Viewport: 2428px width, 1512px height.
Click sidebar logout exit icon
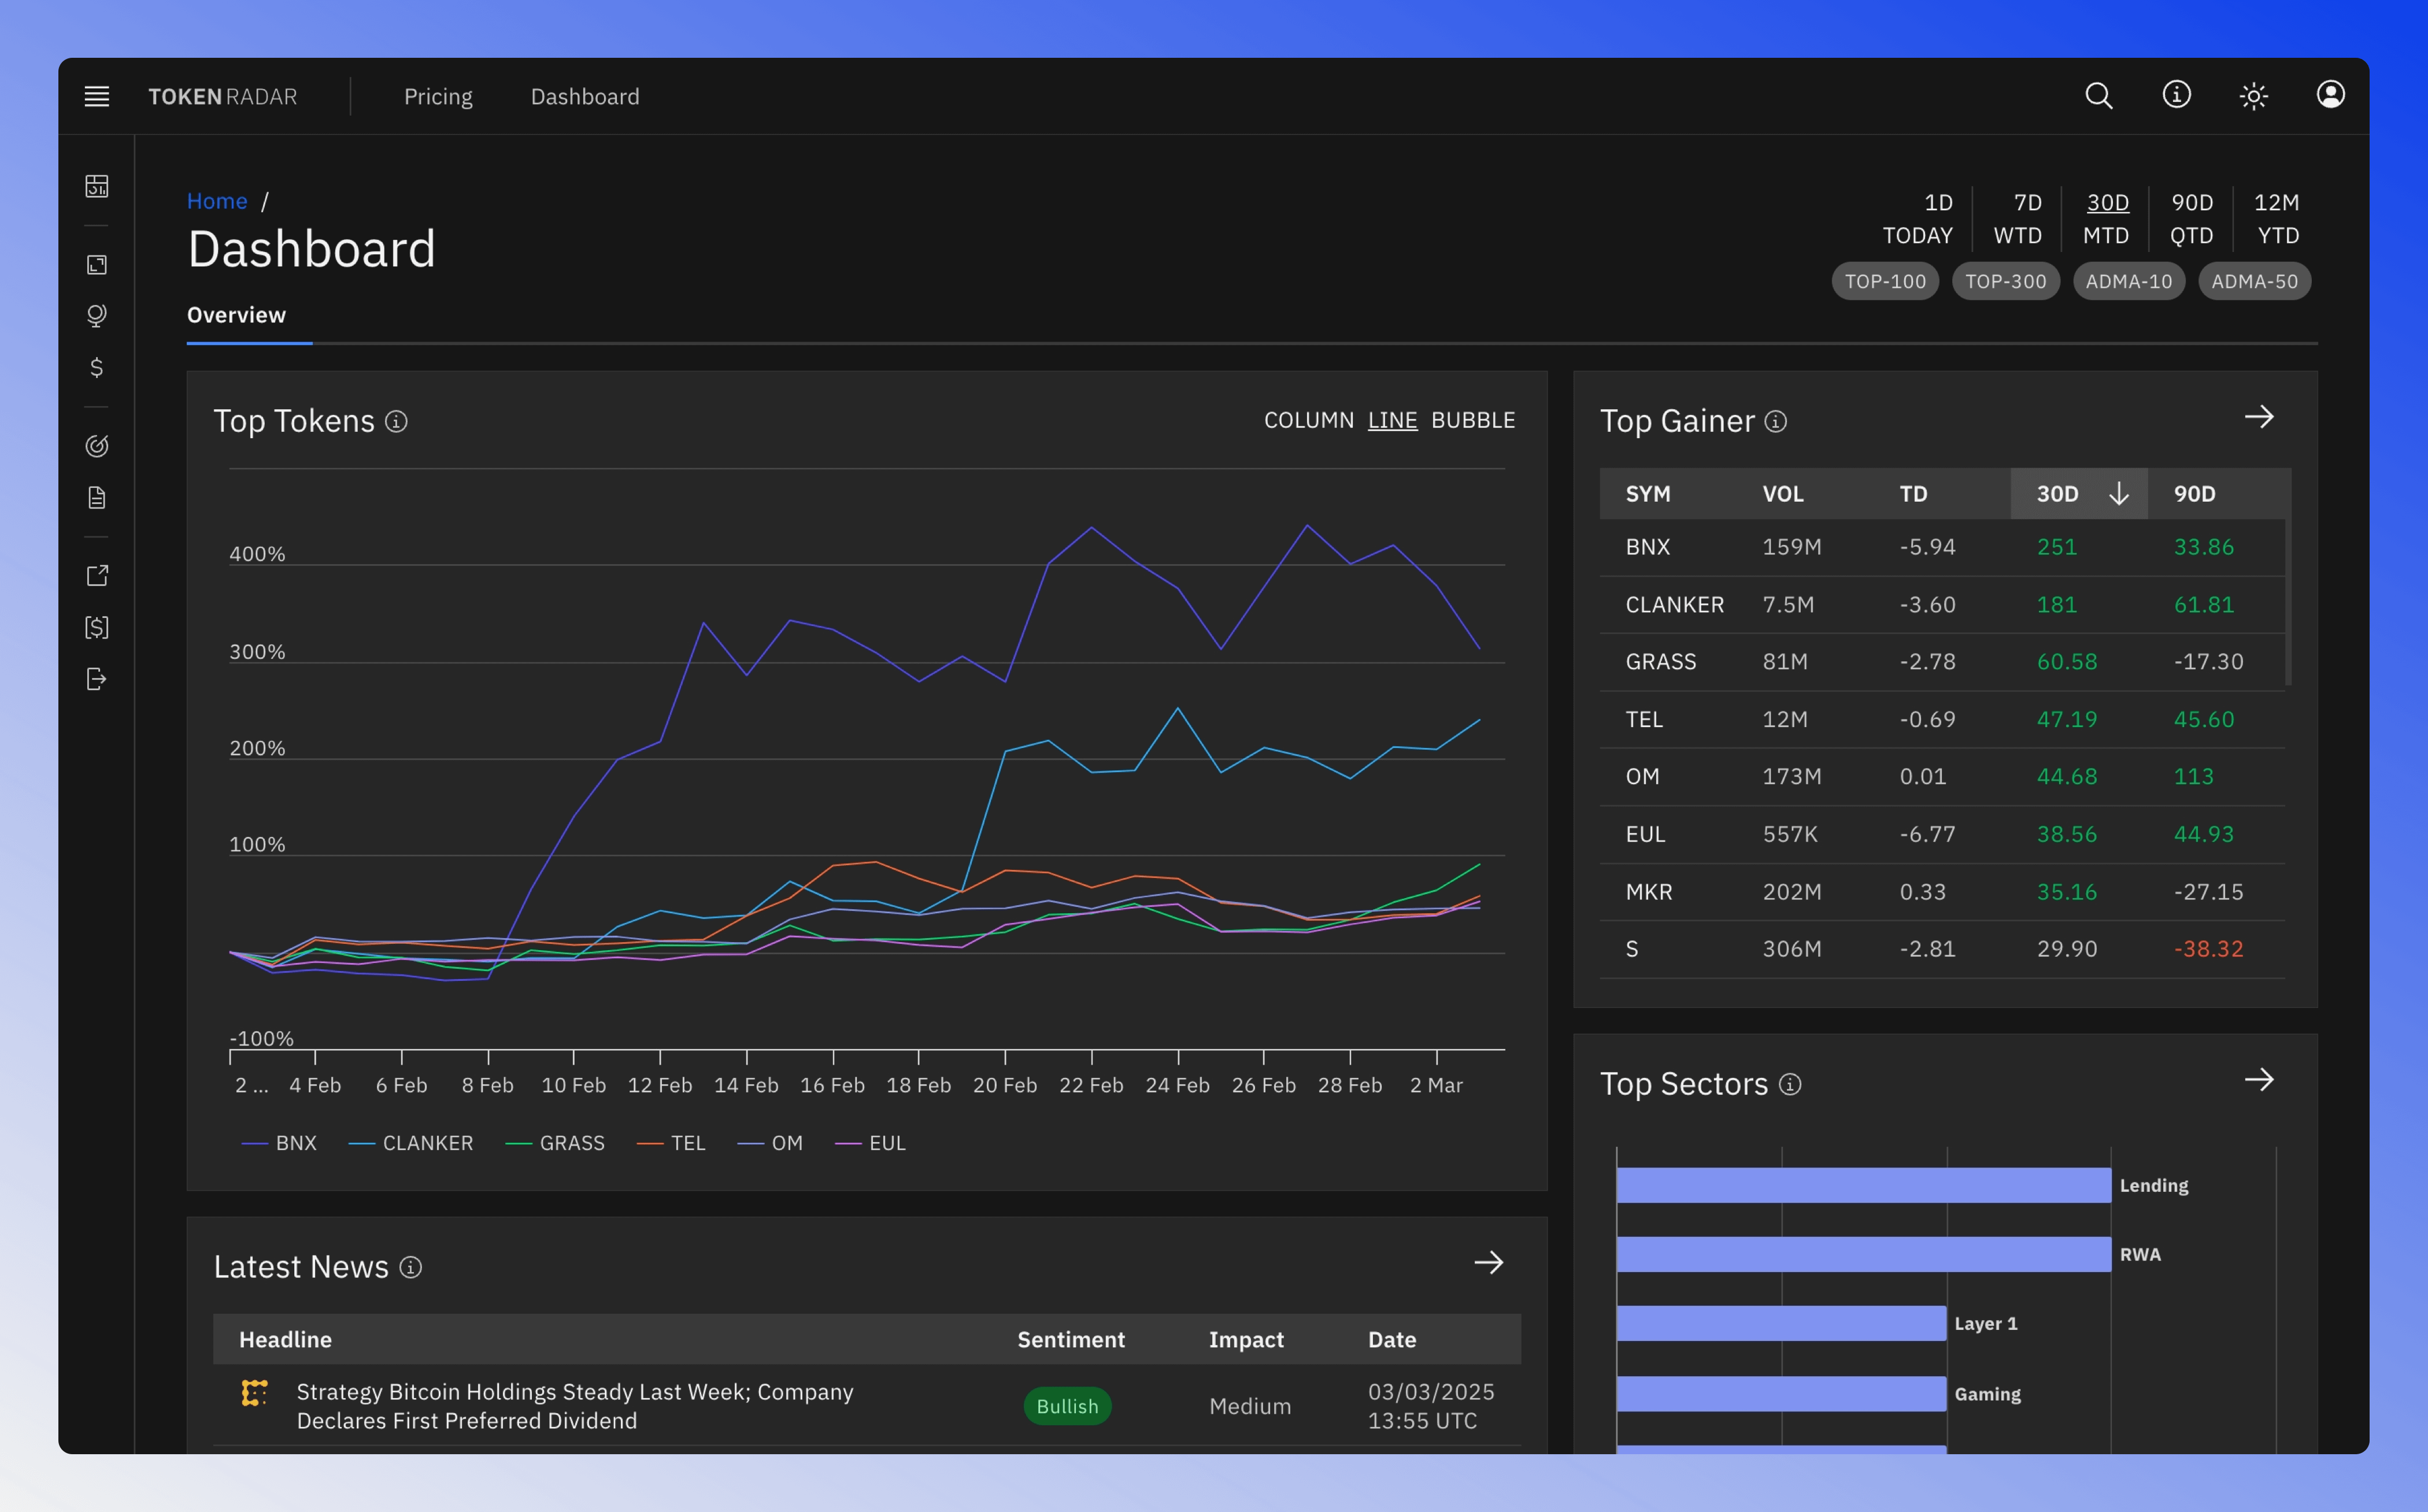point(97,679)
